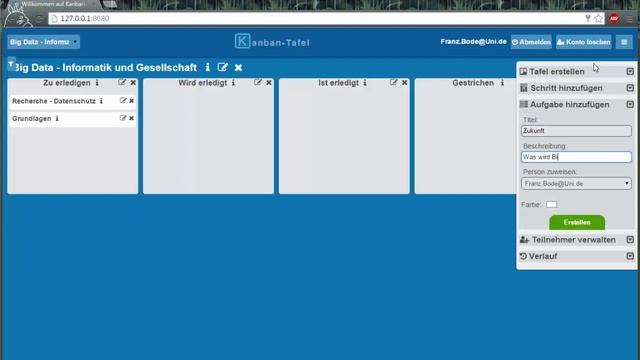The width and height of the screenshot is (640, 360).
Task: Click the Zu erledigen column heading
Action: 67,83
